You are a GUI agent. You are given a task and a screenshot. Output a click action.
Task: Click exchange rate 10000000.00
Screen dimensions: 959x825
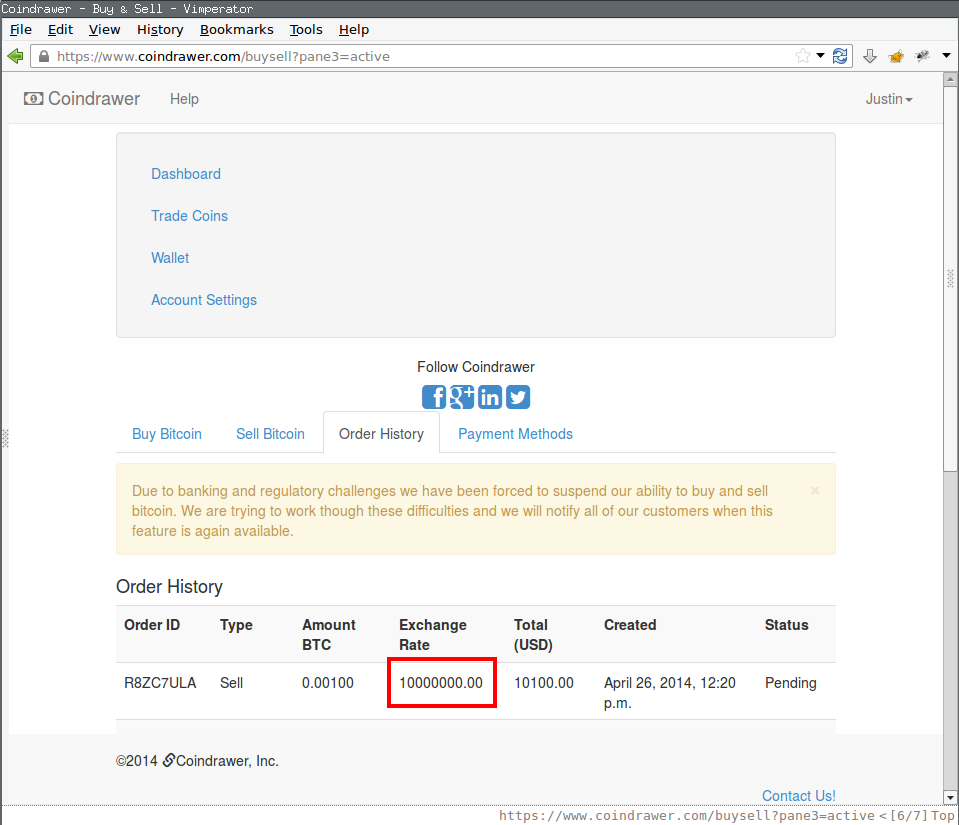tap(441, 683)
